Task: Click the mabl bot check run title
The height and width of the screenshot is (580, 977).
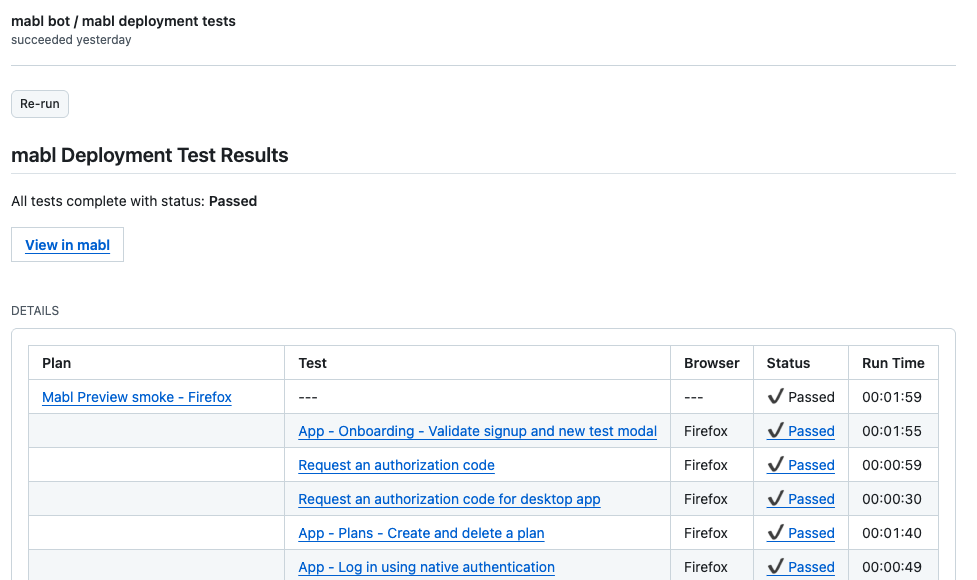Action: tap(123, 20)
